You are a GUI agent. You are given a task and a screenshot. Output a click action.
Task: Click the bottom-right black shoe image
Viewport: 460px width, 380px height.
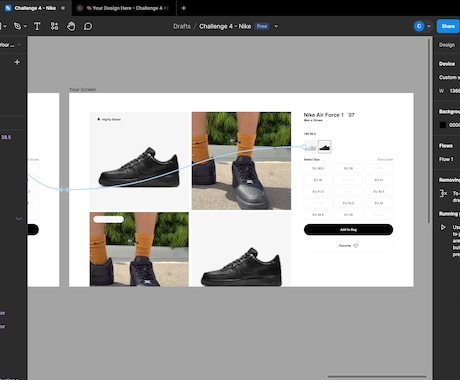point(241,249)
